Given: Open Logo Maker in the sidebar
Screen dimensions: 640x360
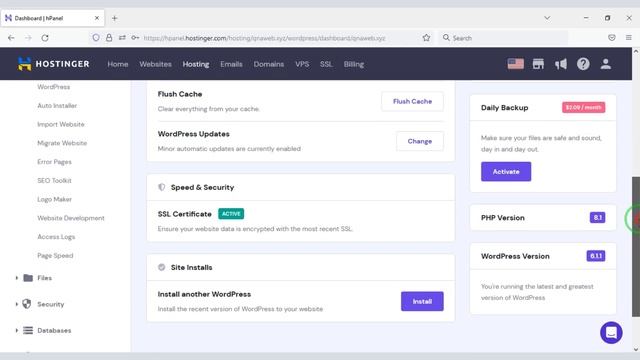Looking at the screenshot, I should pyautogui.click(x=54, y=199).
